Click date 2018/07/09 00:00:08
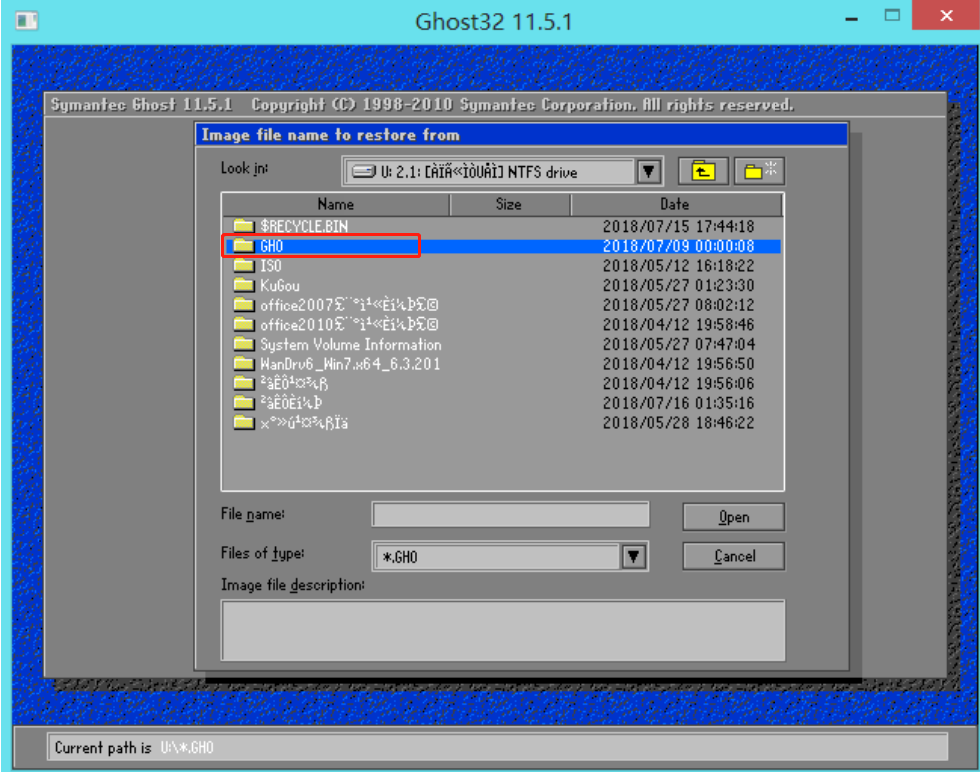 point(678,246)
